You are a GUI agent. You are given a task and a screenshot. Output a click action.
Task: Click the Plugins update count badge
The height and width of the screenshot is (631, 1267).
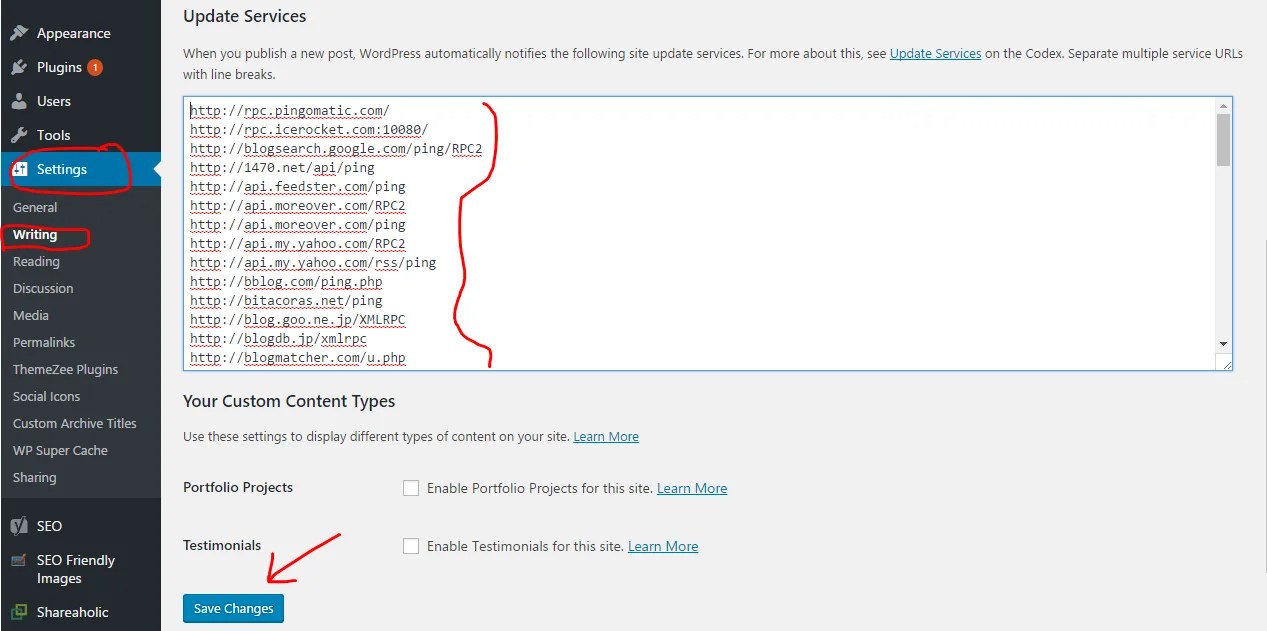pos(95,67)
